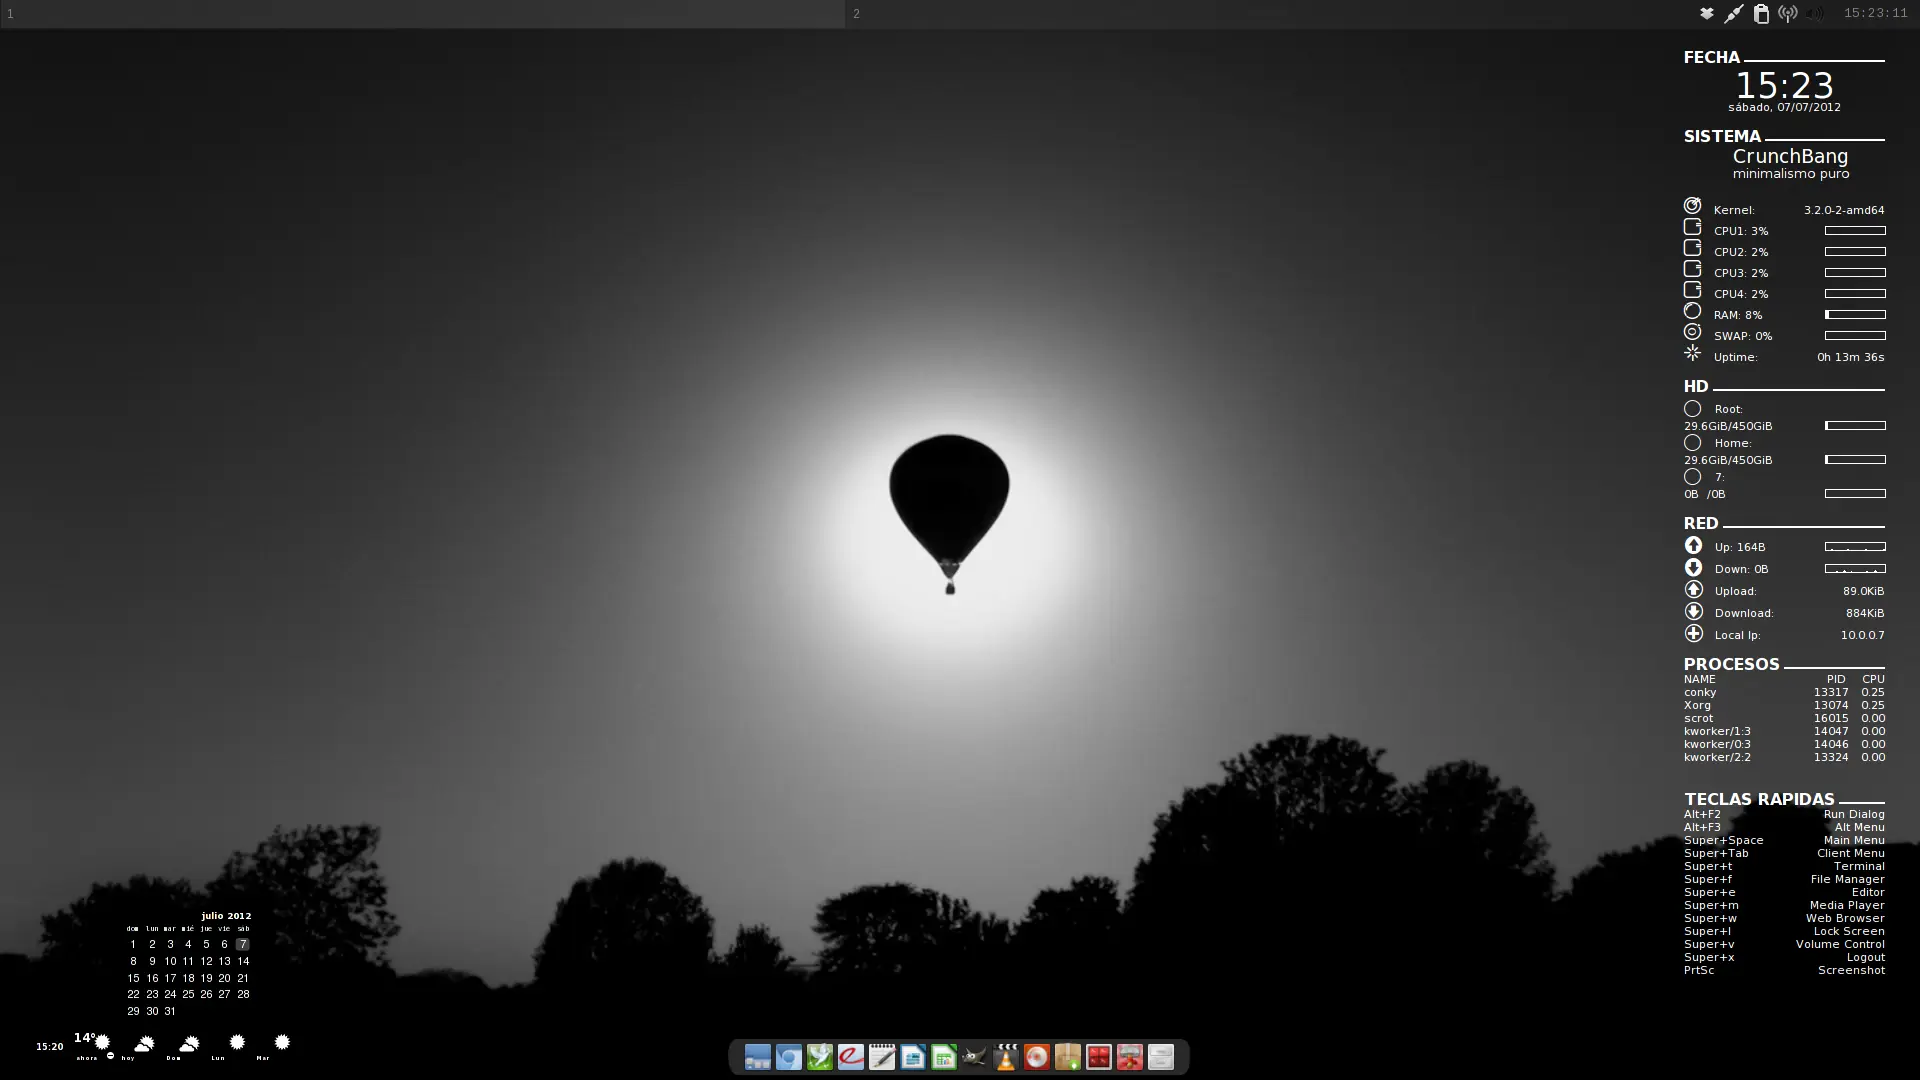This screenshot has width=1920, height=1080.
Task: Click the RAM usage bar
Action: (1855, 315)
